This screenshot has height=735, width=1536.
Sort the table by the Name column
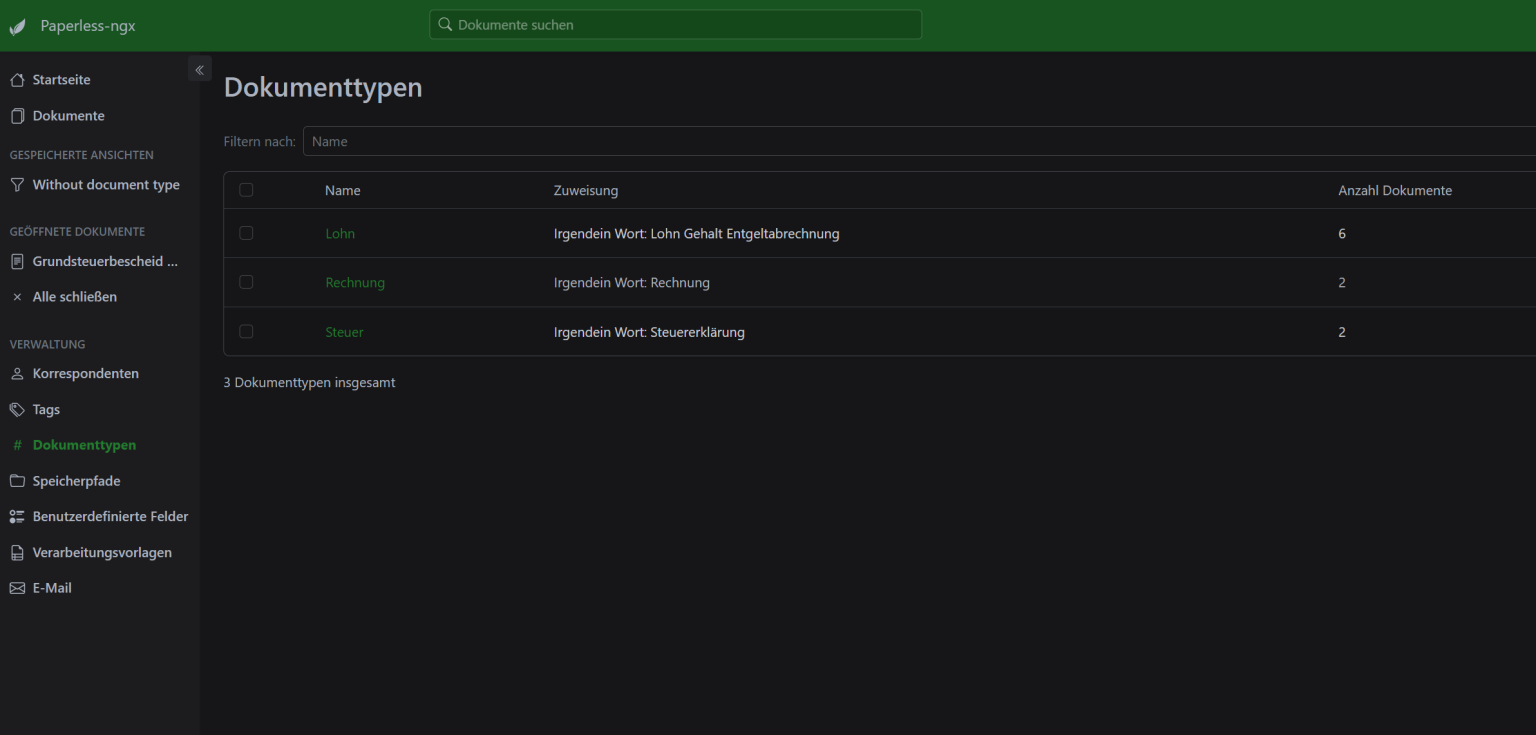click(342, 190)
